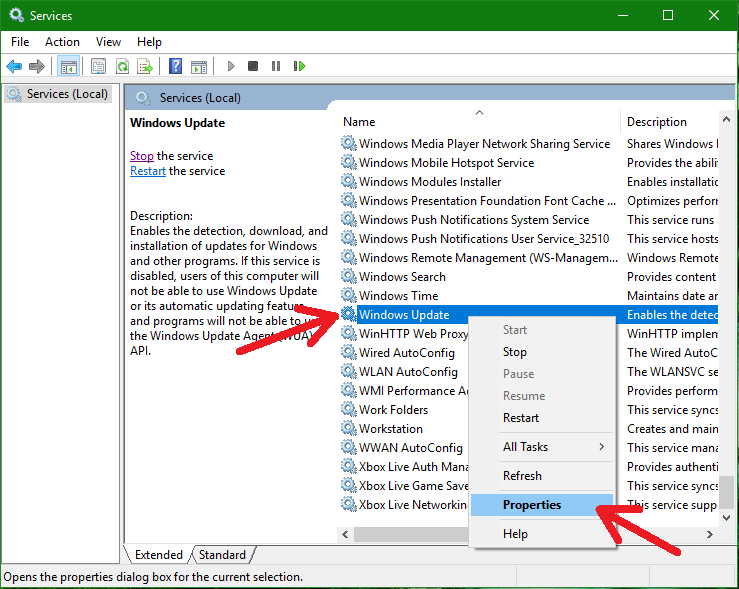739x589 pixels.
Task: Click the Start Service play icon
Action: (x=230, y=66)
